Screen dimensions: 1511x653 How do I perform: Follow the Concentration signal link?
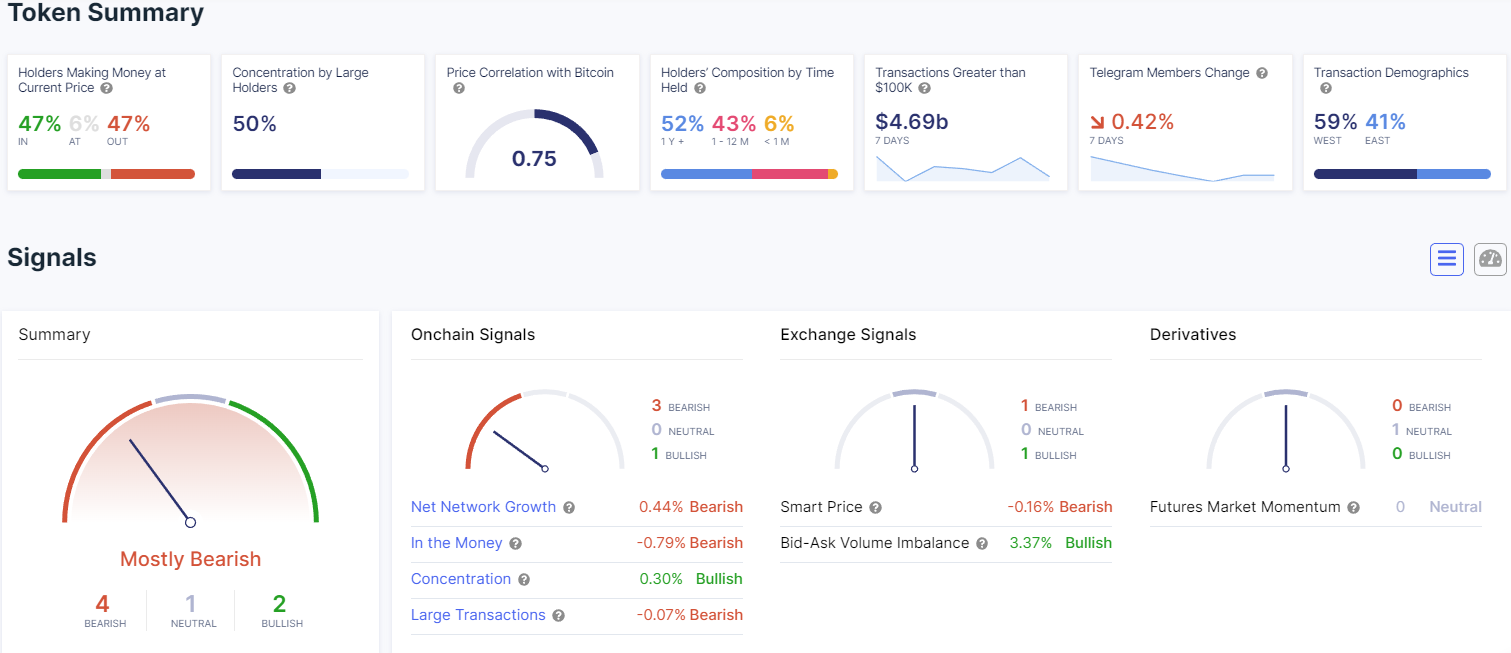click(461, 579)
